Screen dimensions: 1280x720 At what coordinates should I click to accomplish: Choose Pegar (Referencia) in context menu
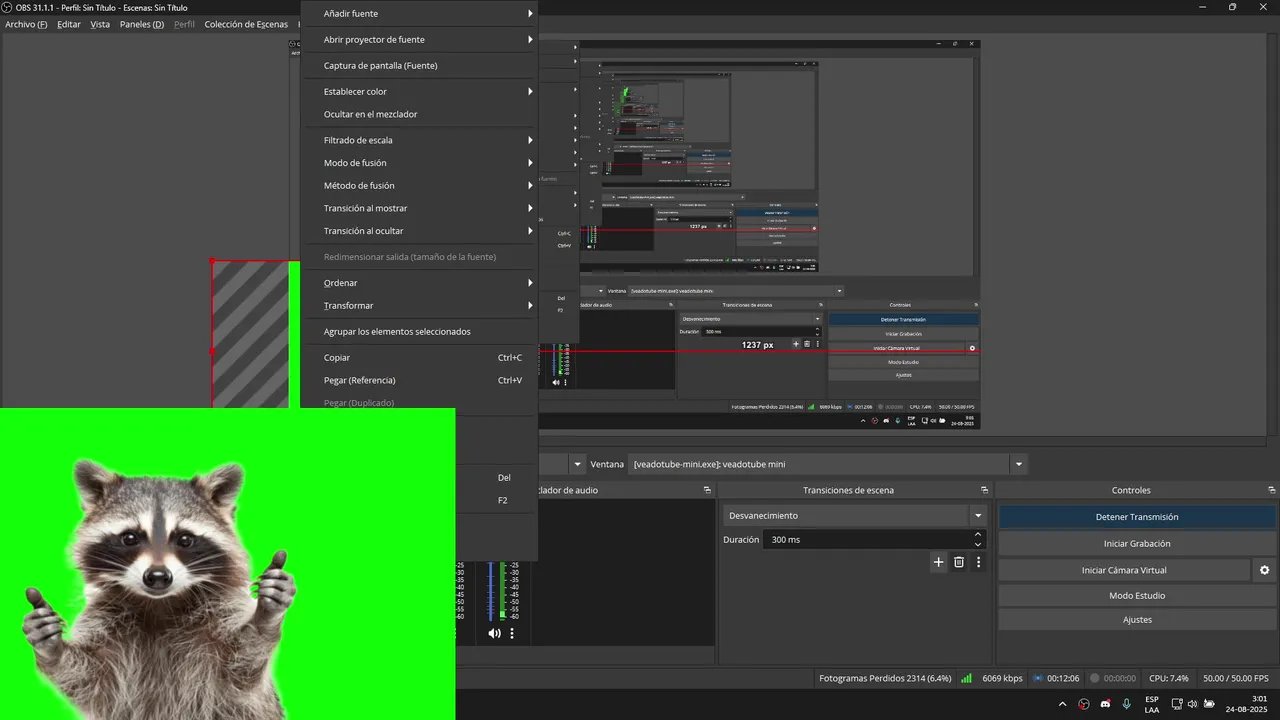pos(419,380)
